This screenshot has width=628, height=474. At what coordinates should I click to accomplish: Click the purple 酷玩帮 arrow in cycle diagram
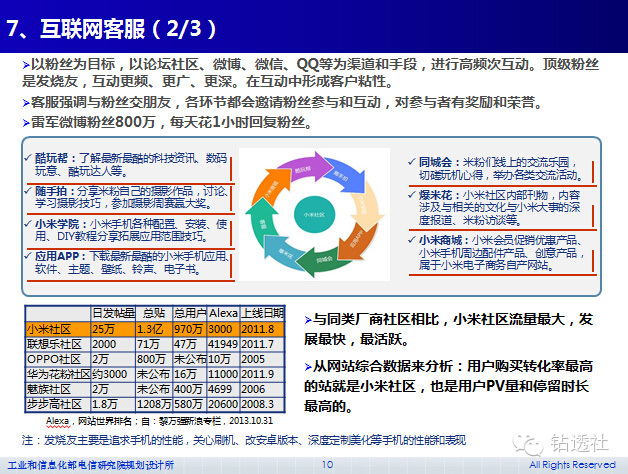pyautogui.click(x=305, y=166)
